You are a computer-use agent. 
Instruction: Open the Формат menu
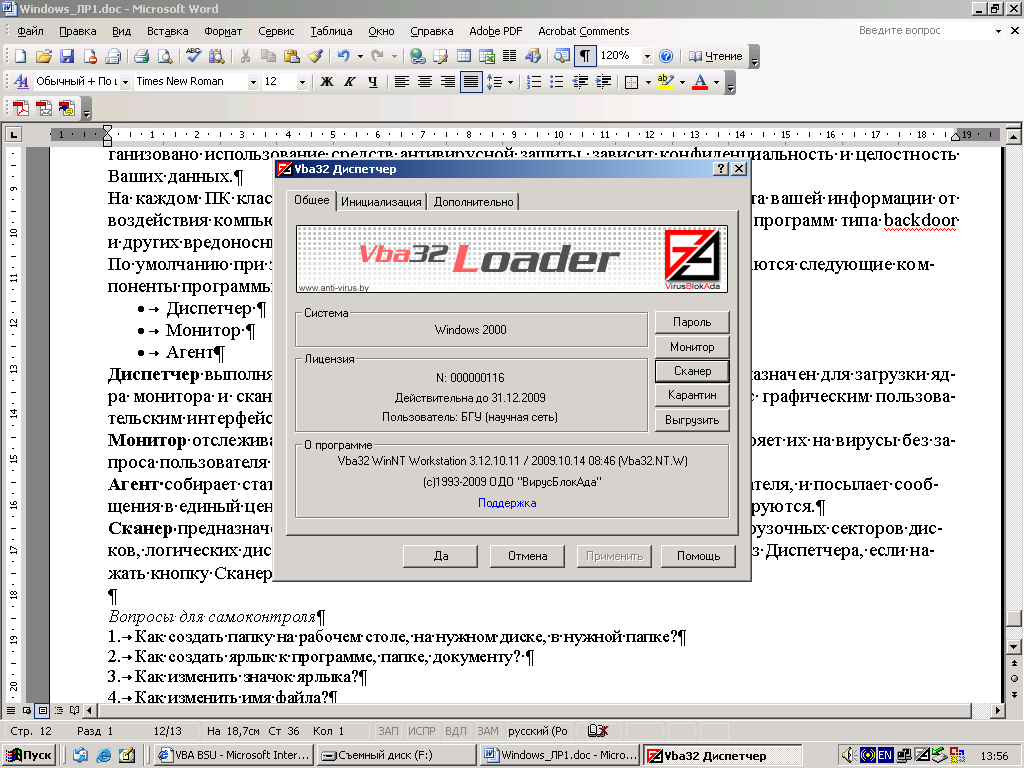pos(223,31)
